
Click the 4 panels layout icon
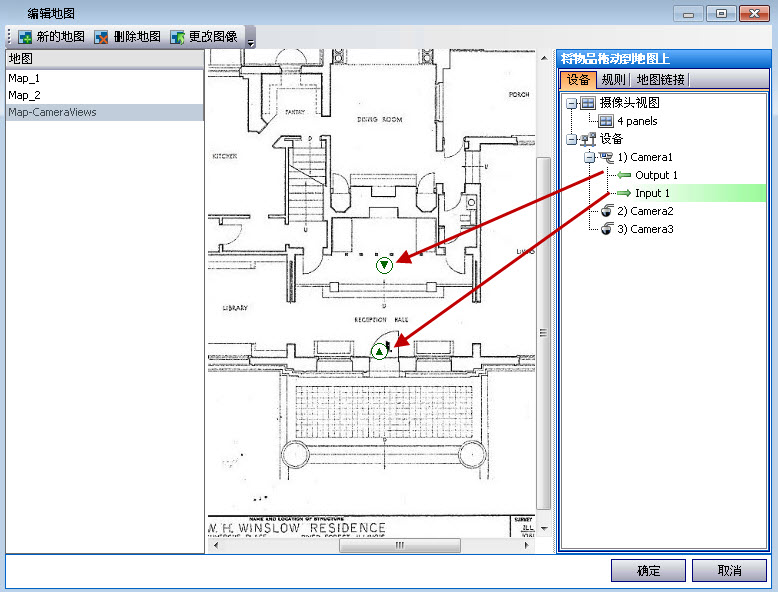pos(606,121)
